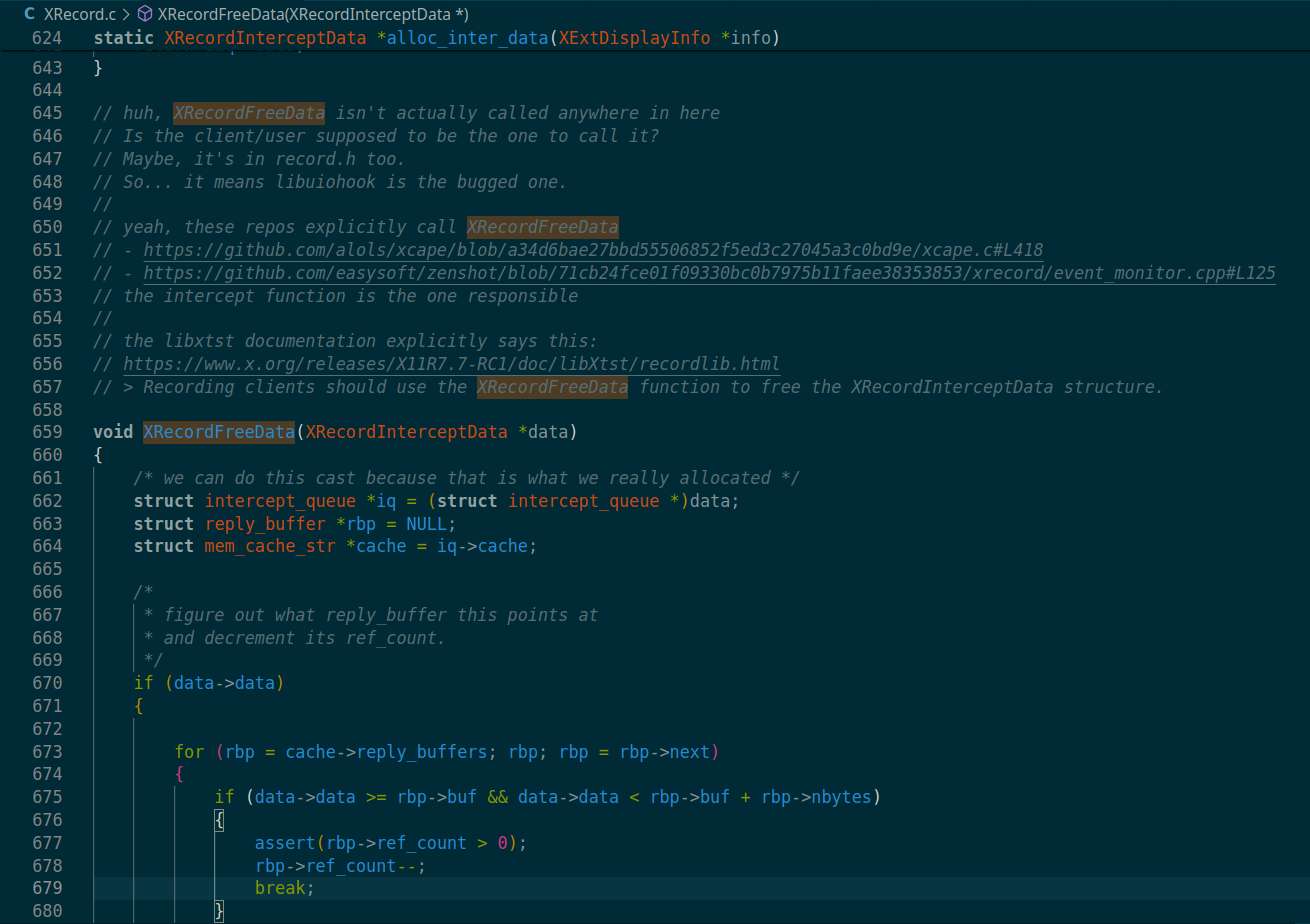This screenshot has height=924, width=1310.
Task: Open the x.org recordlib.html link
Action: 452,364
